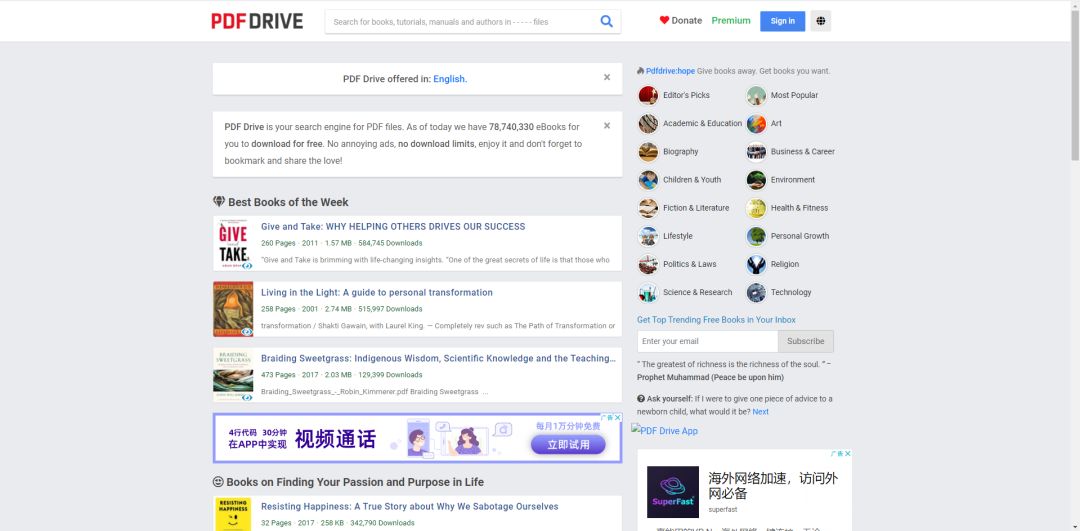Viewport: 1080px width, 531px height.
Task: Open Children & Youth category icon
Action: [x=648, y=180]
